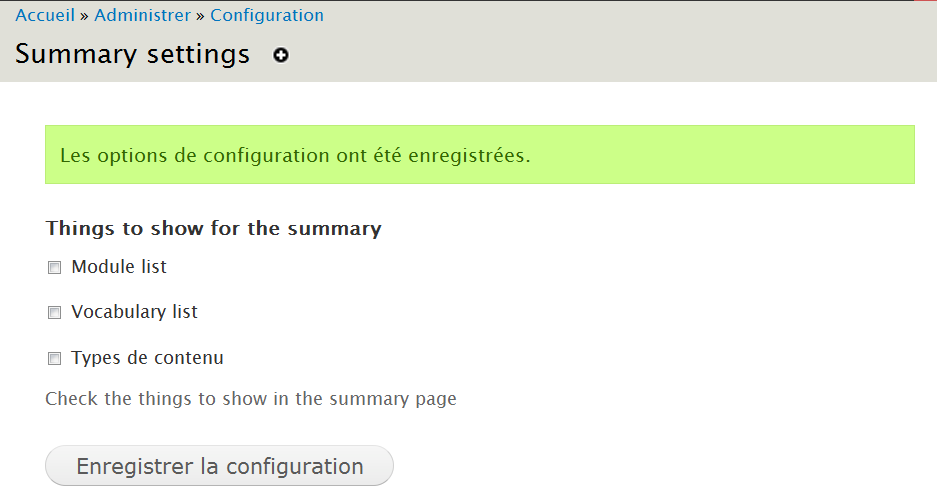Click the "Summary settings" page title
The width and height of the screenshot is (937, 504).
click(132, 54)
